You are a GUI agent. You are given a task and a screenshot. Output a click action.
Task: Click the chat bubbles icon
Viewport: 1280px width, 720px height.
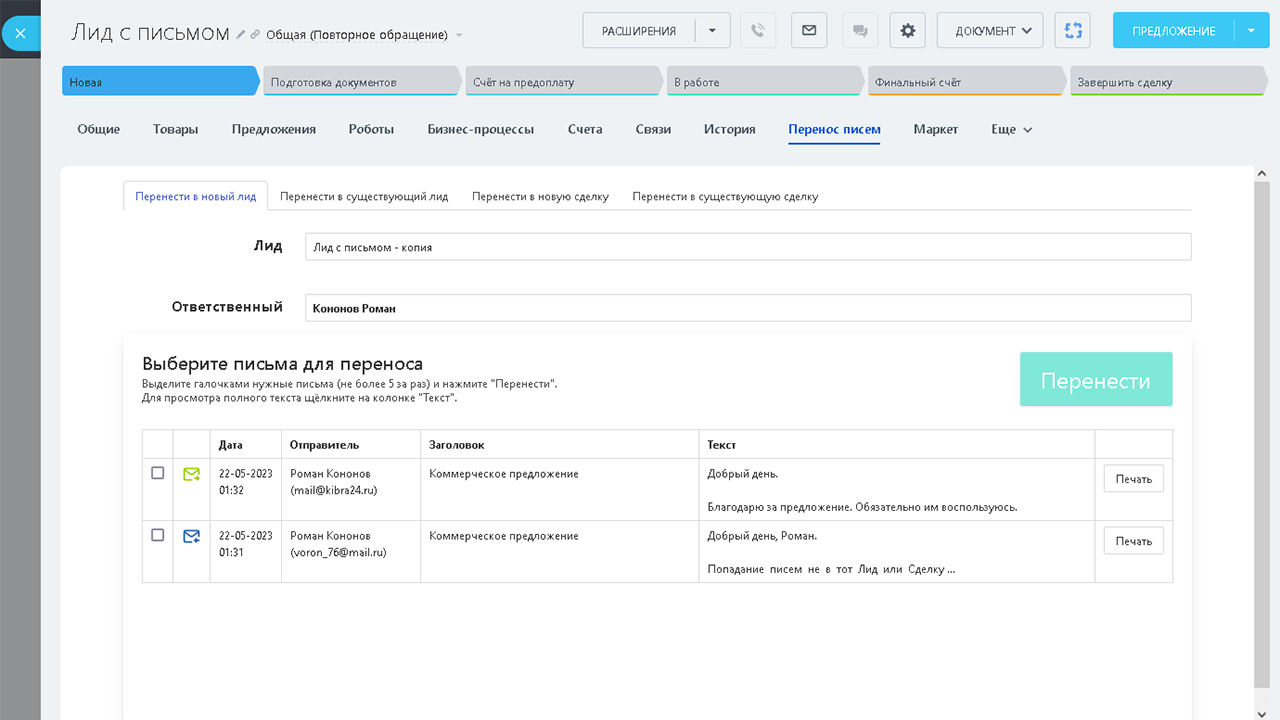coord(859,31)
